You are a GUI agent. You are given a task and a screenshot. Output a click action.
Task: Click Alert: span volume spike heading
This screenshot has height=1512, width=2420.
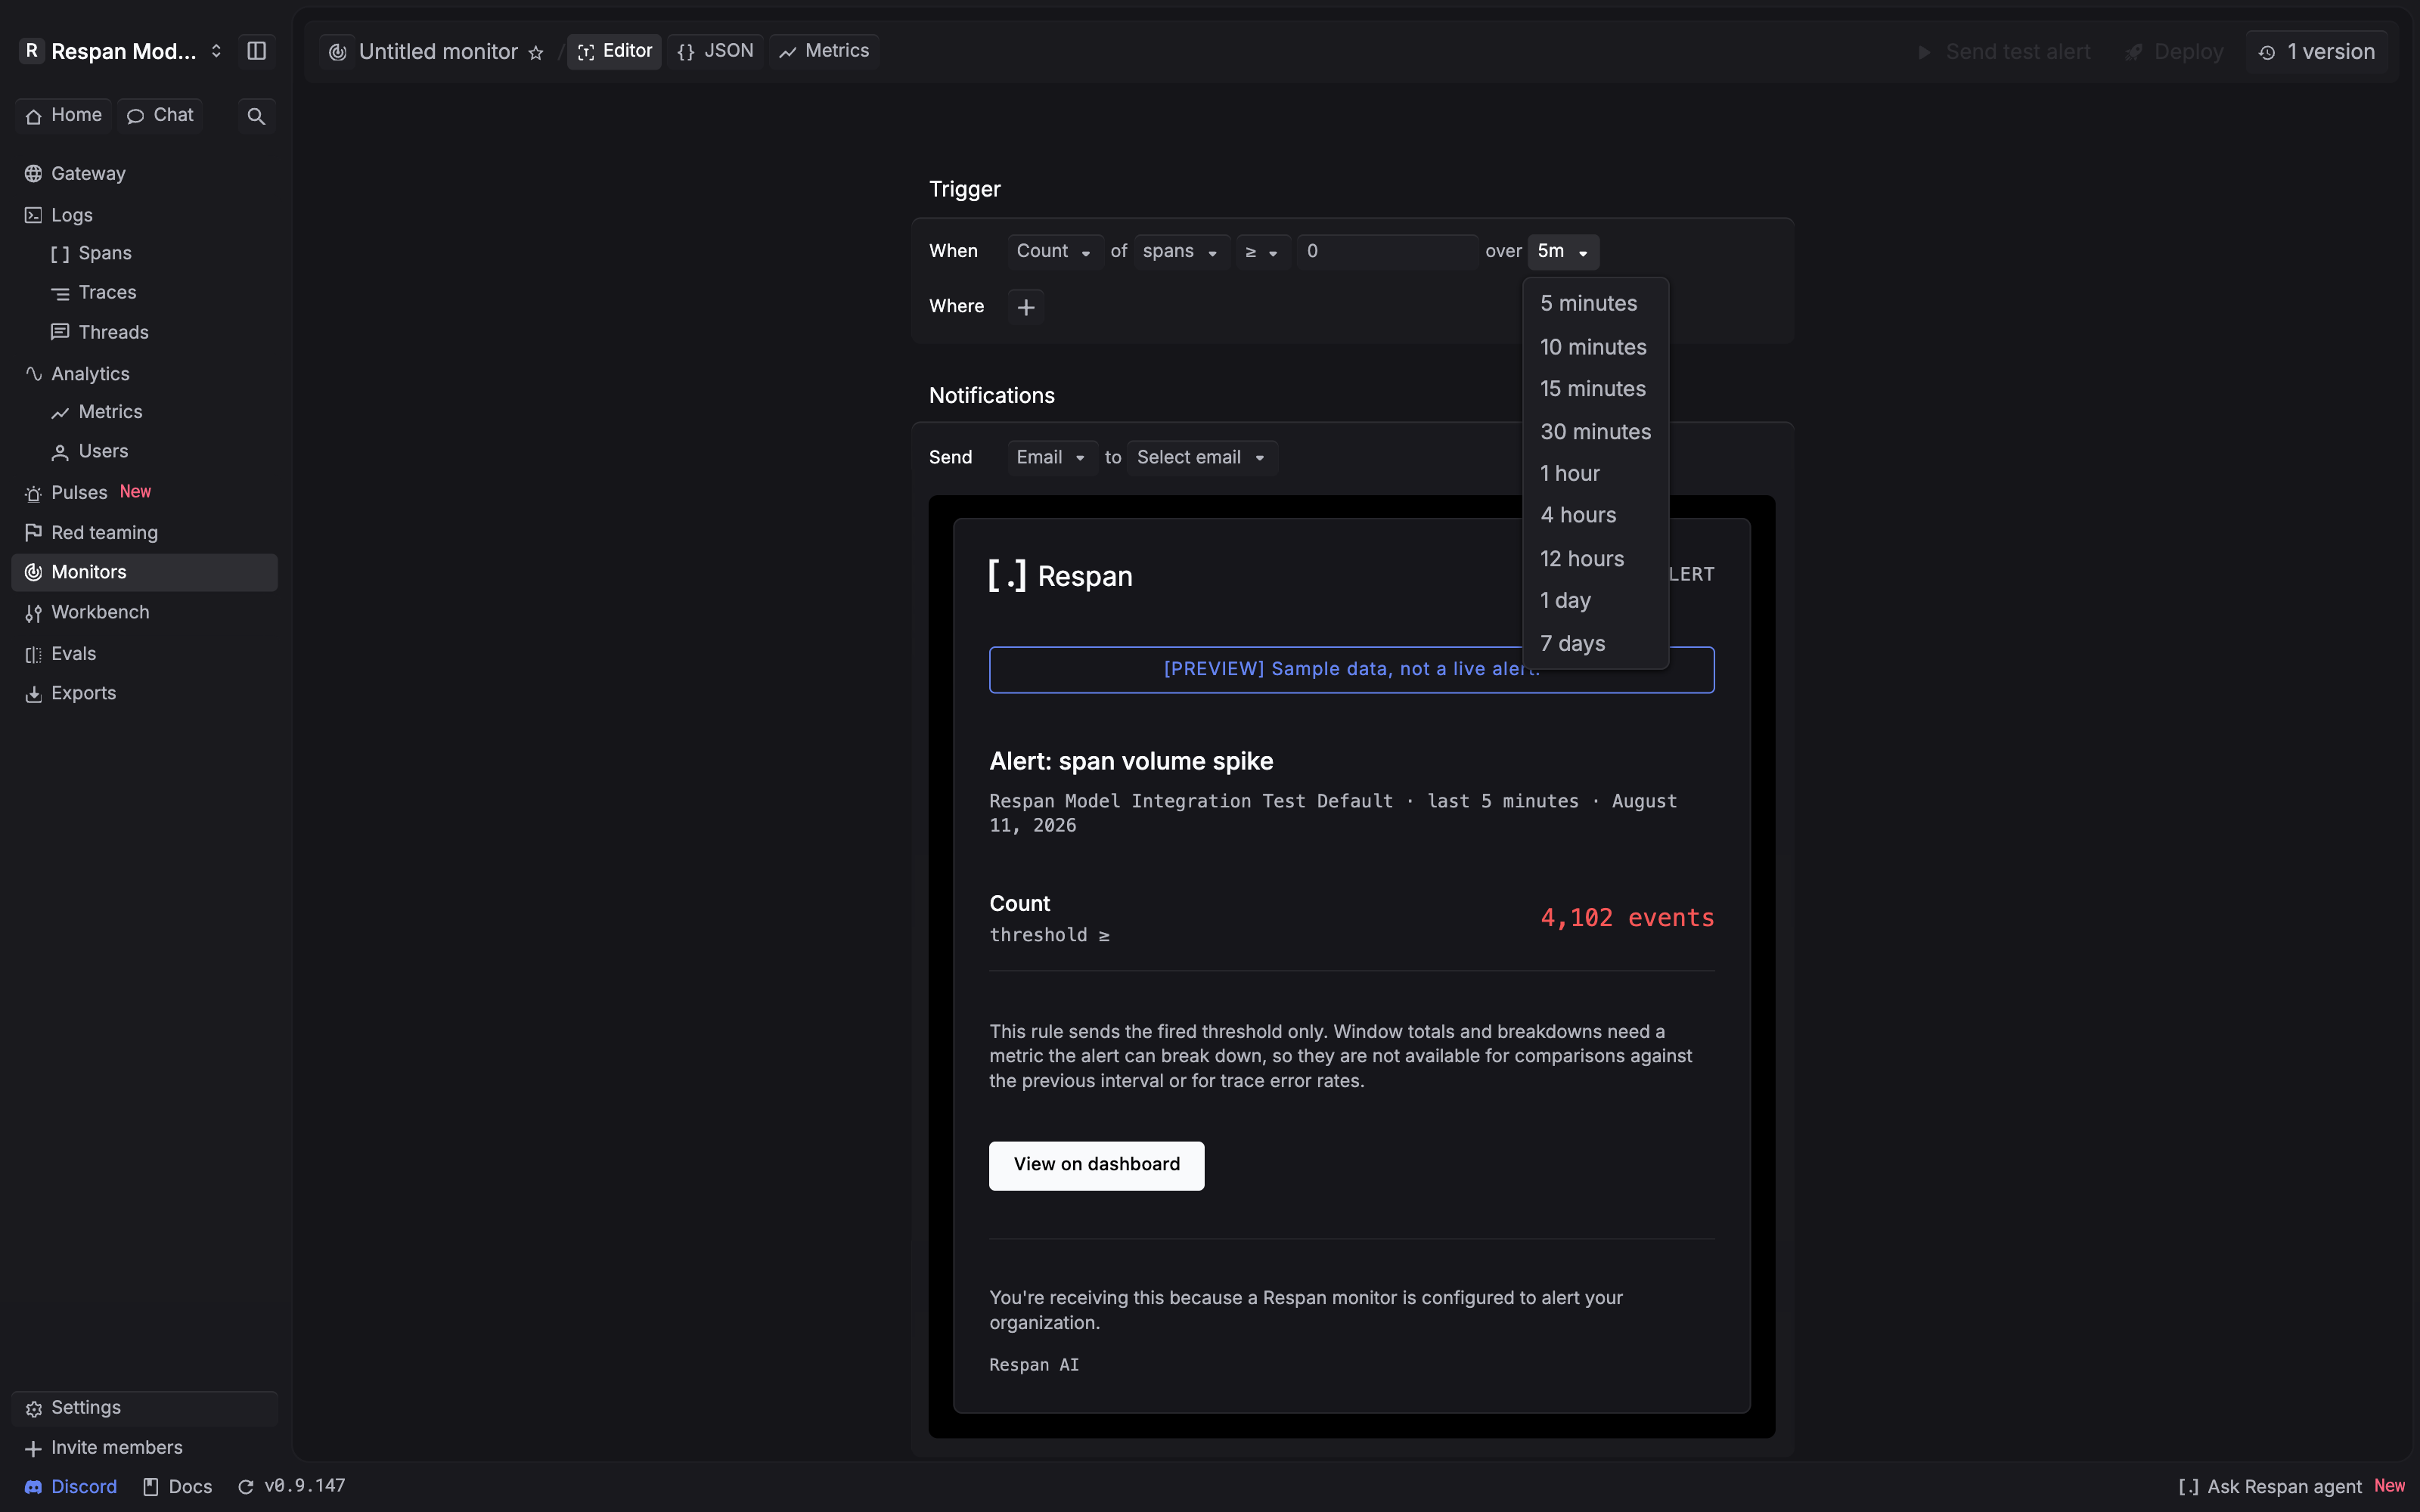(1131, 762)
